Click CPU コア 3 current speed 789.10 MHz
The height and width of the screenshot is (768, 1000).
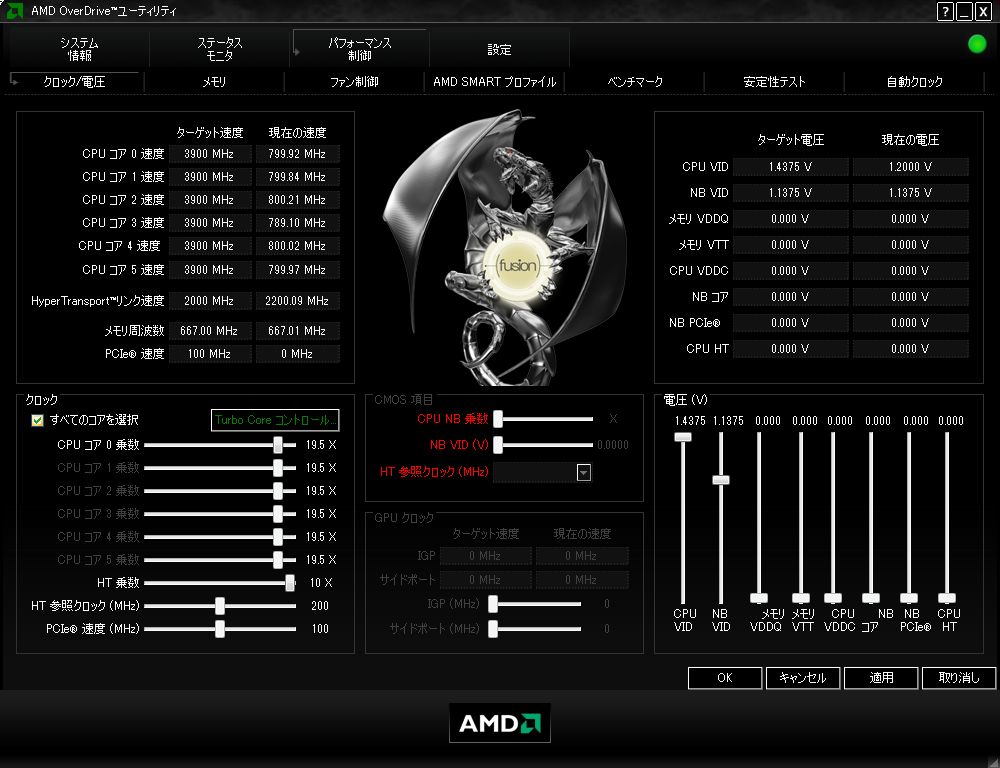coord(297,223)
